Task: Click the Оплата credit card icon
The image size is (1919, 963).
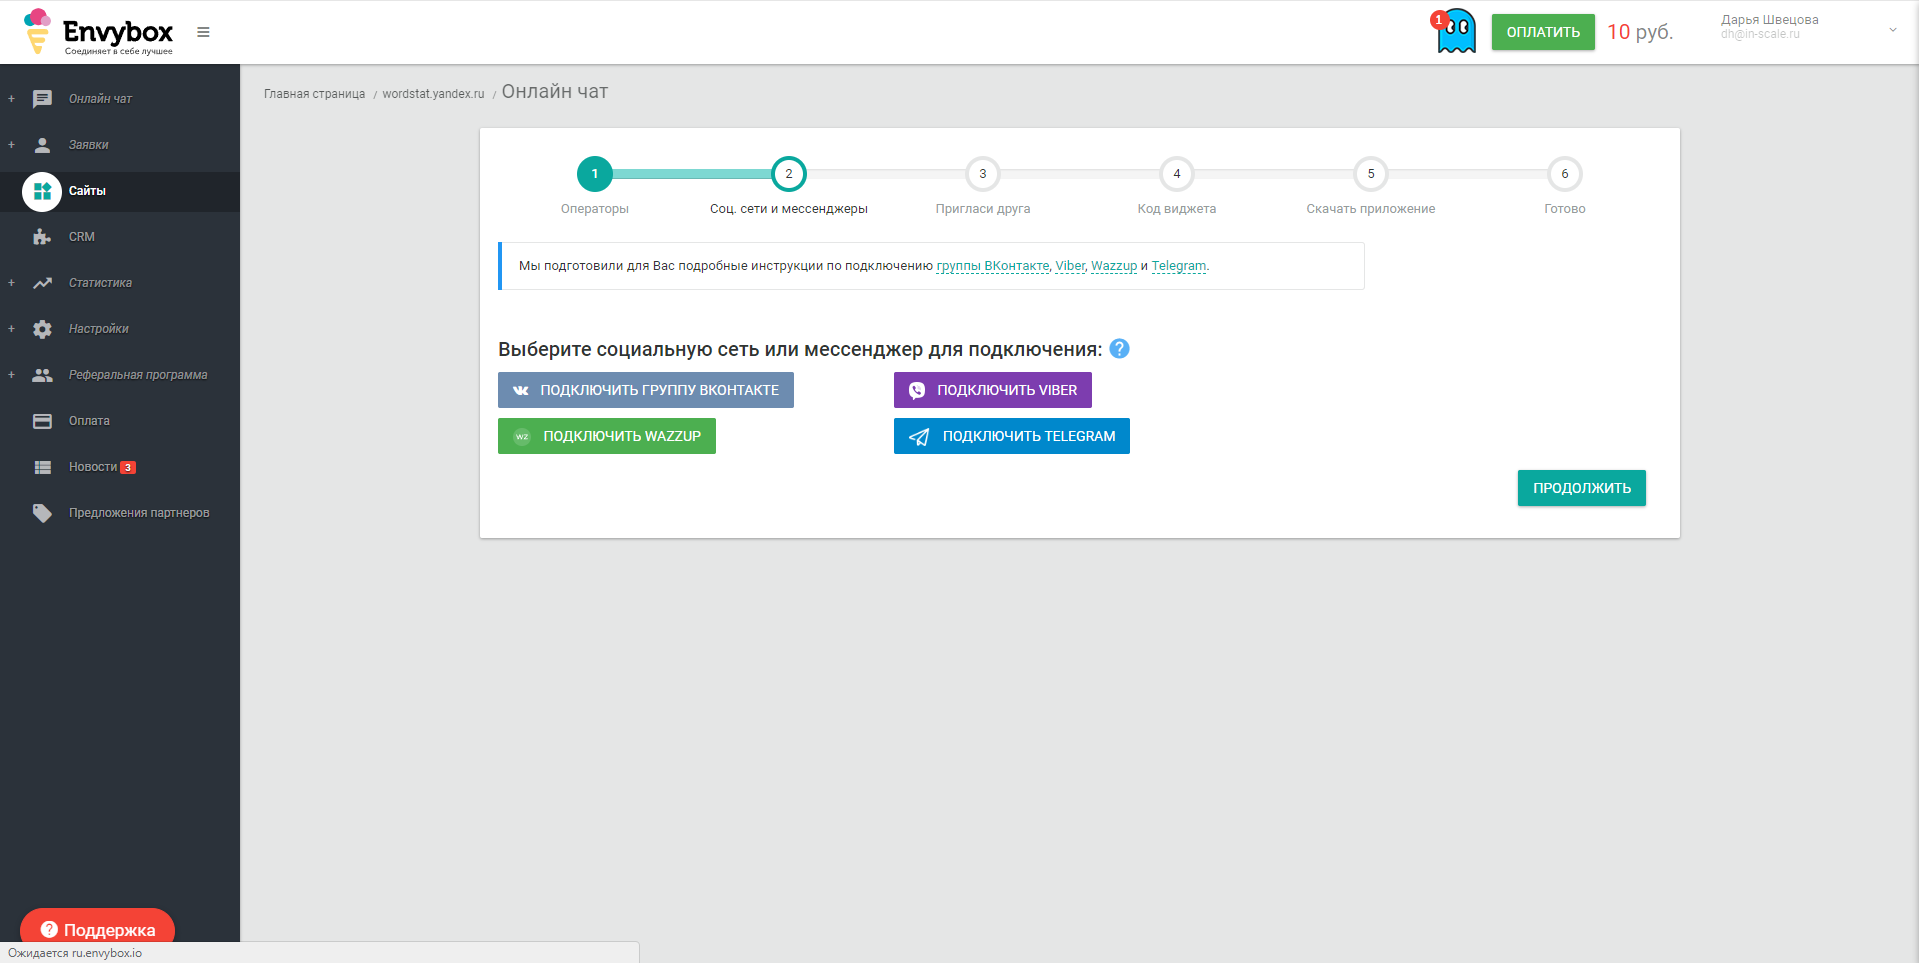Action: (x=42, y=421)
